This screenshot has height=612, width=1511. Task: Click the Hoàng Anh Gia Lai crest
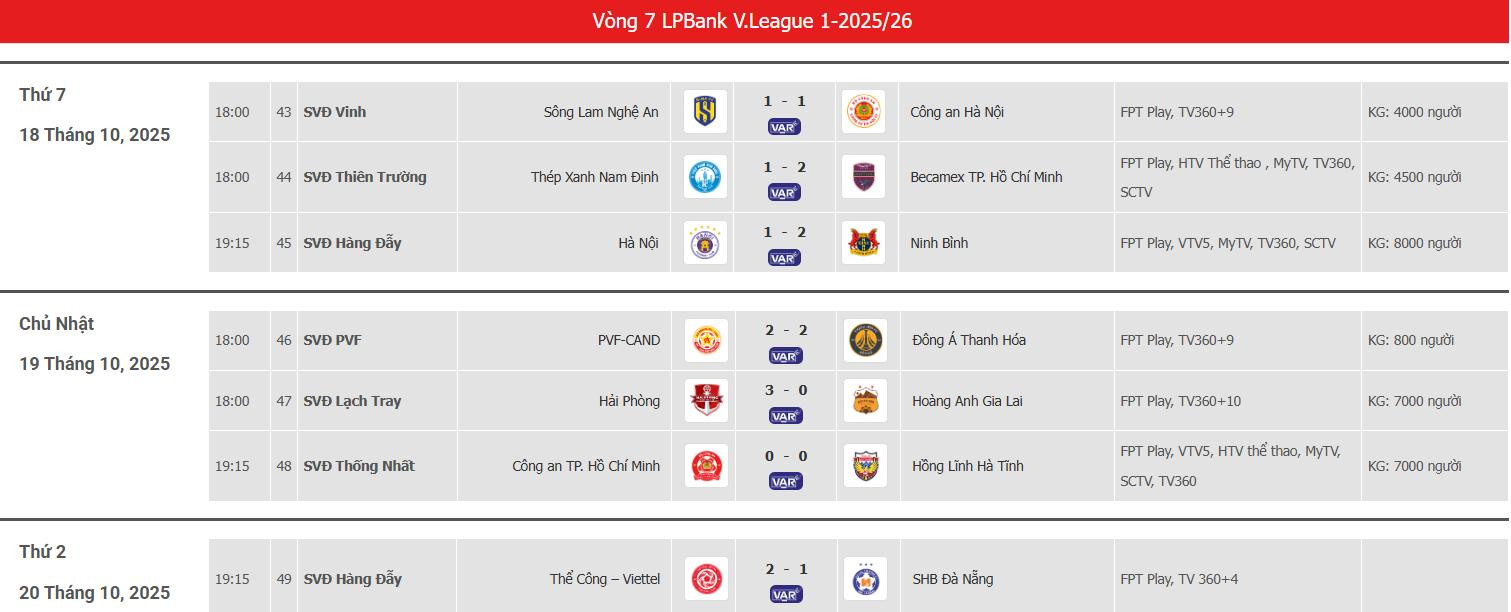tap(865, 400)
